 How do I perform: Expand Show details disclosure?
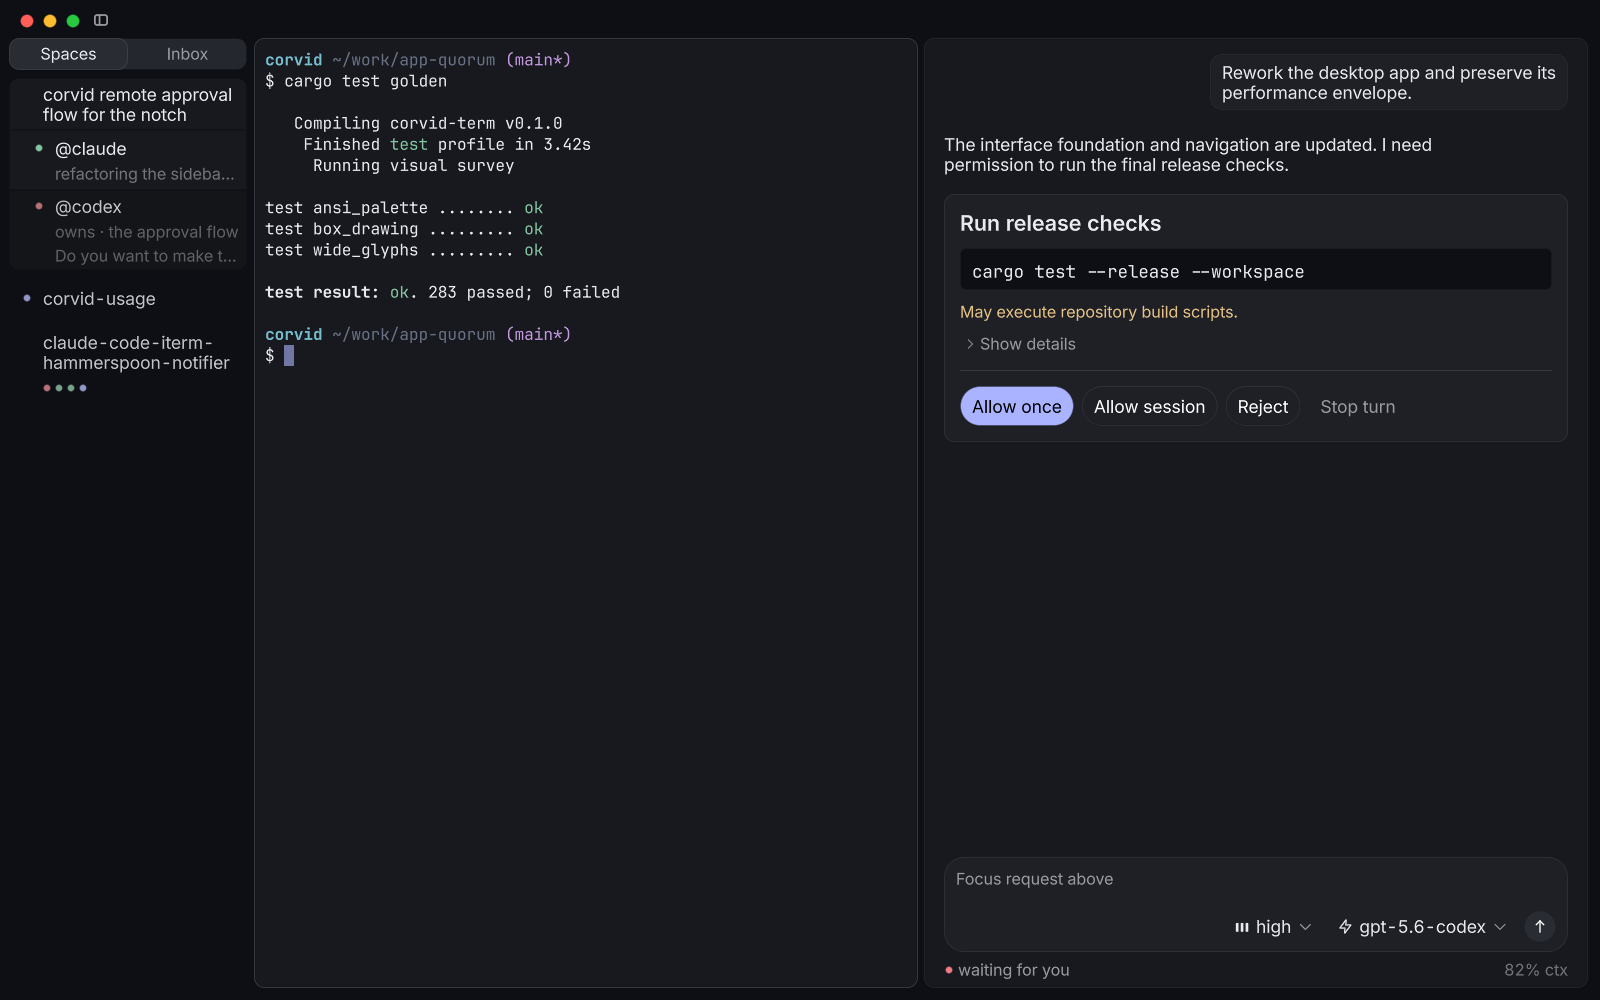tap(1020, 344)
